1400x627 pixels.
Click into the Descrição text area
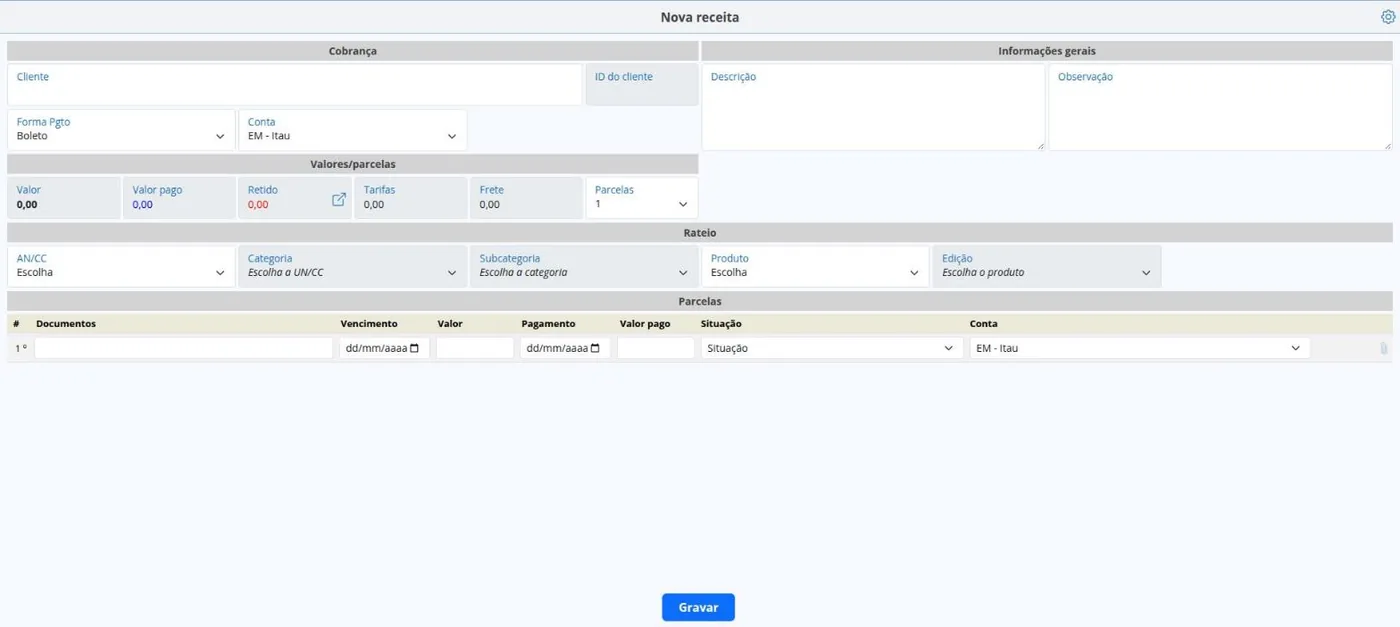coord(873,108)
